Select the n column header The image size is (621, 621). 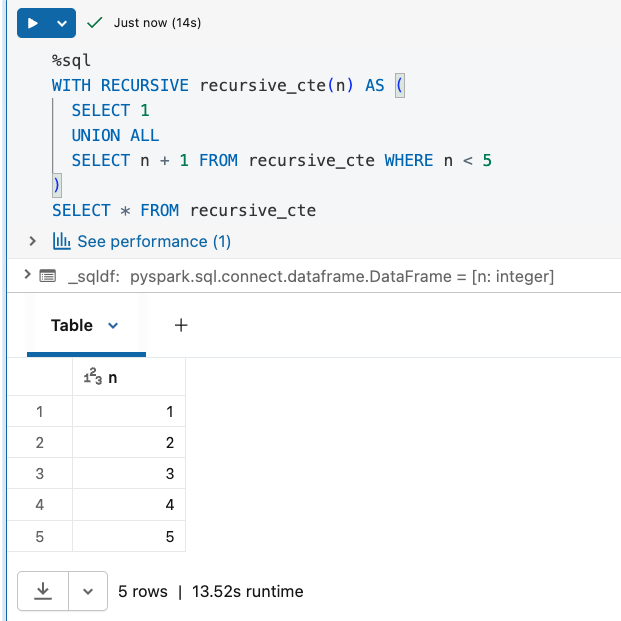(x=128, y=377)
